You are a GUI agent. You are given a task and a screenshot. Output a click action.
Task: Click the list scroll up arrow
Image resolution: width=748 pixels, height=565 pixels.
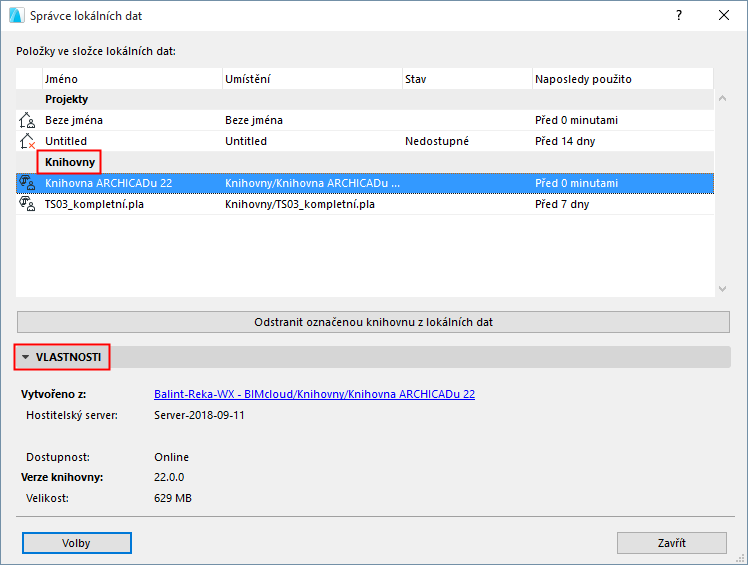722,98
